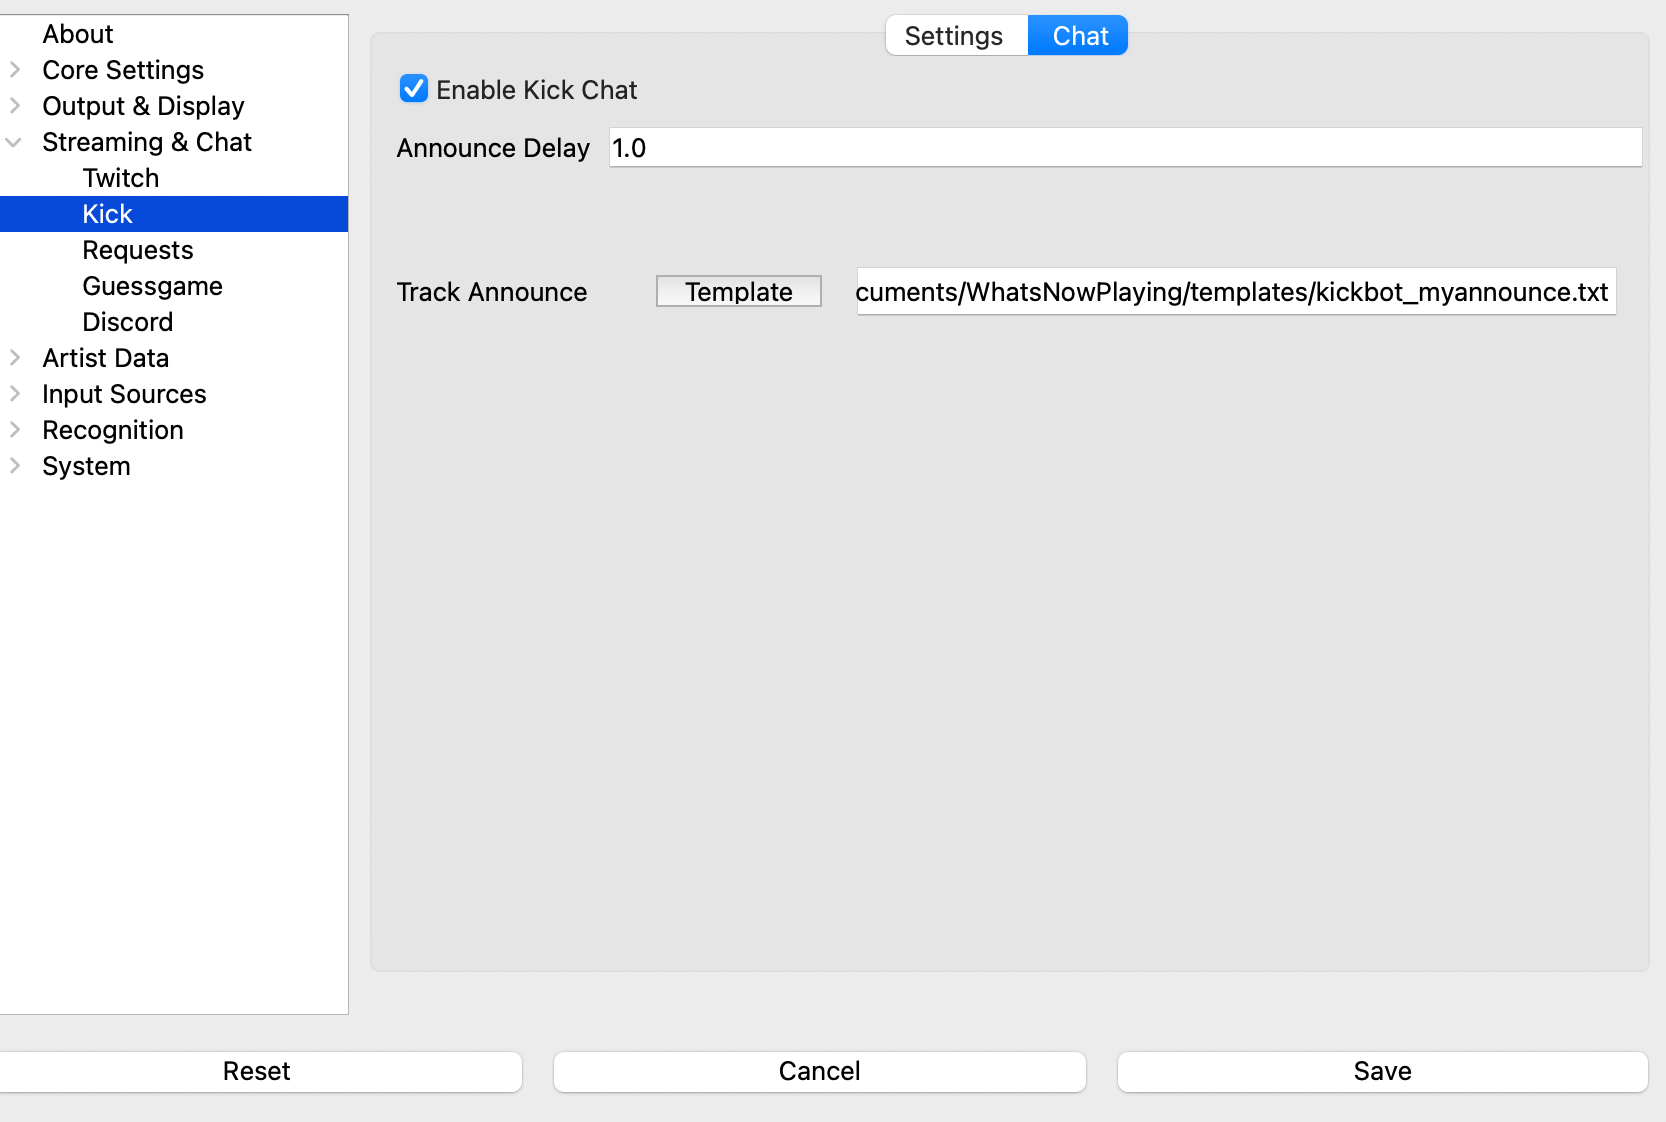Open the Track Announce Template picker
Image resolution: width=1666 pixels, height=1122 pixels.
738,291
